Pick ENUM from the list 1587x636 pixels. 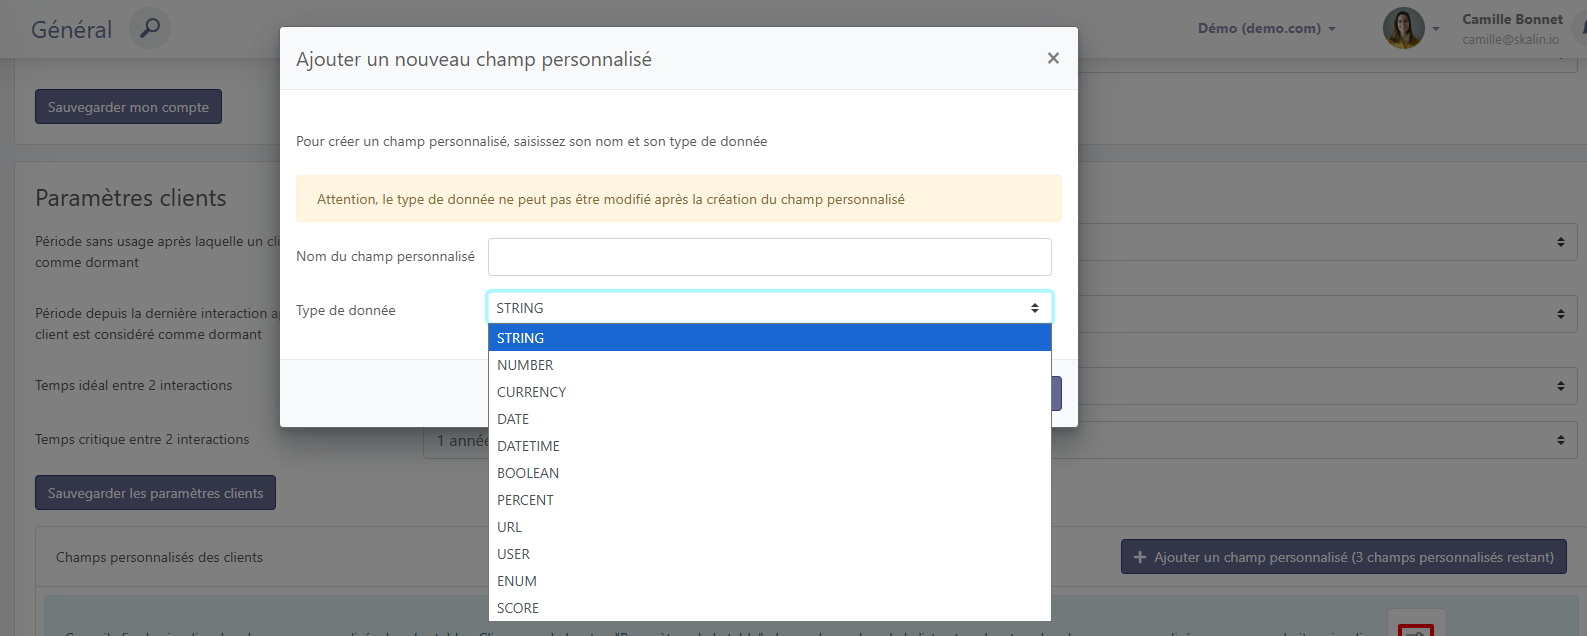769,581
